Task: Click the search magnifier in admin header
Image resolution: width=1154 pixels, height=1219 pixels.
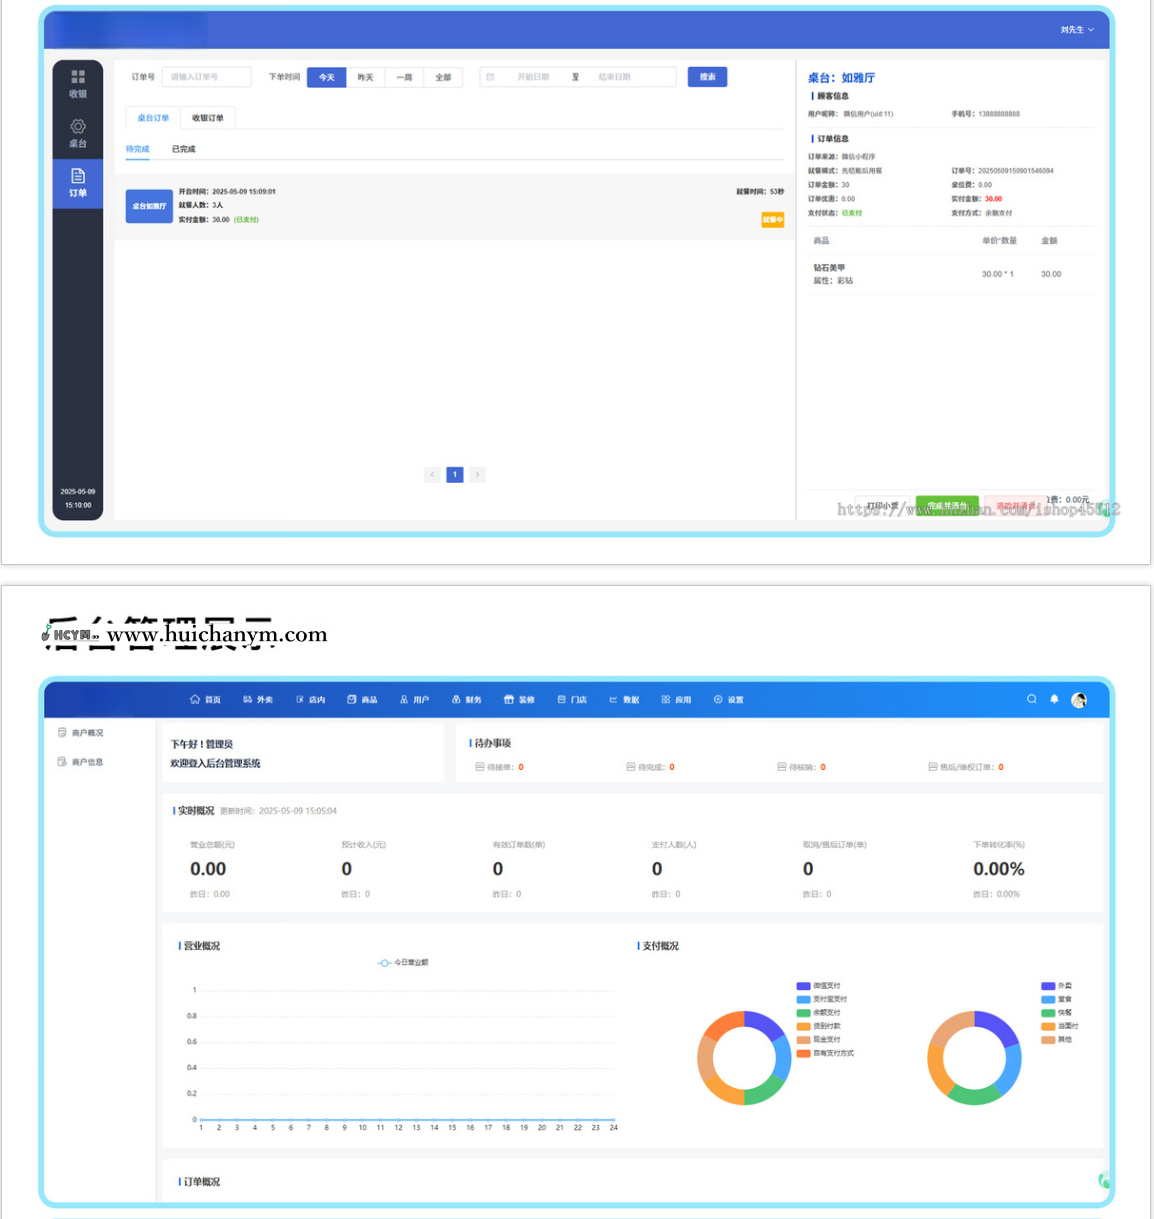Action: tap(1031, 699)
